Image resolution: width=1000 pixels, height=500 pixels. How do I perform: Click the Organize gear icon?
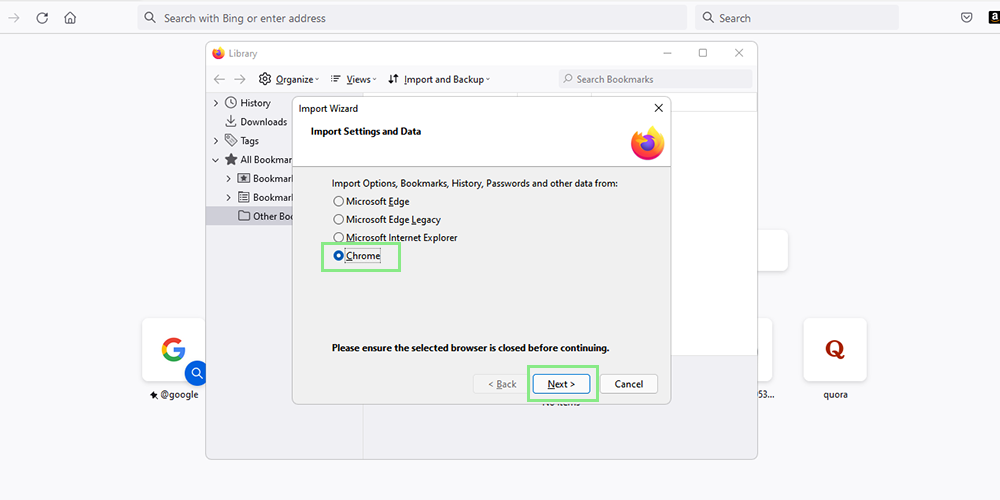[265, 79]
